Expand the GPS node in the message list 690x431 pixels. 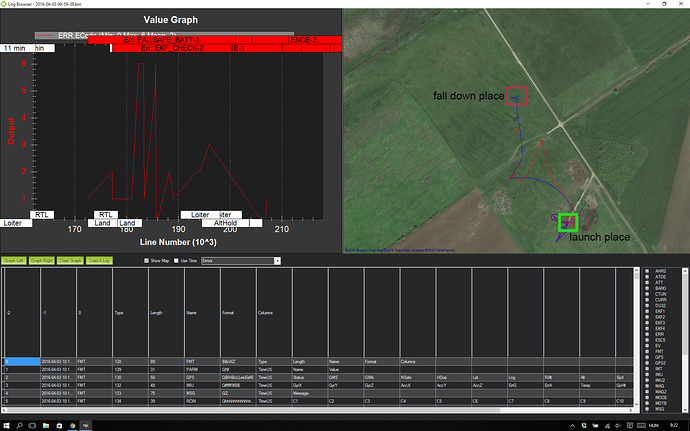(647, 357)
